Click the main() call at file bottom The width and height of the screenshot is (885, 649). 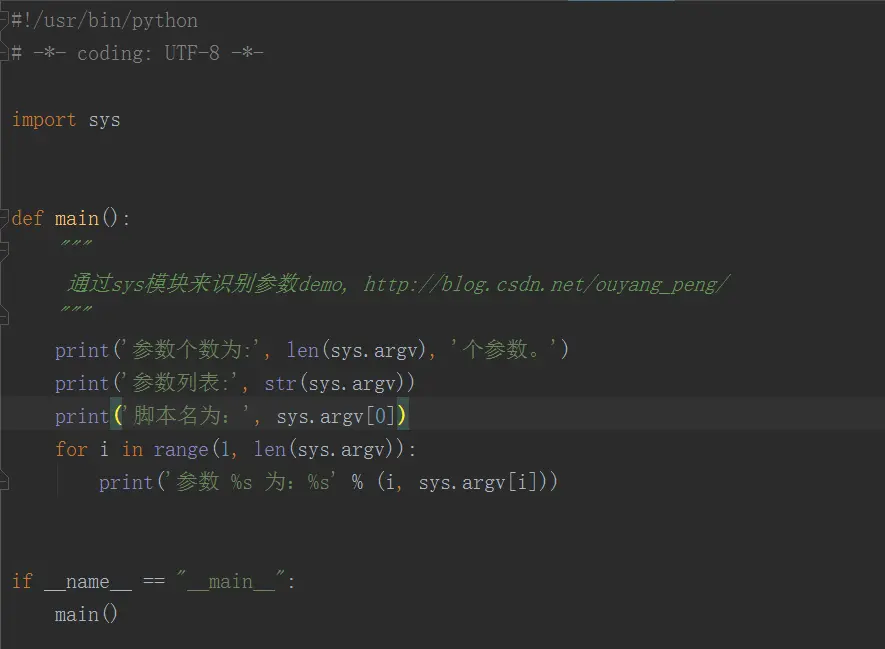click(85, 614)
